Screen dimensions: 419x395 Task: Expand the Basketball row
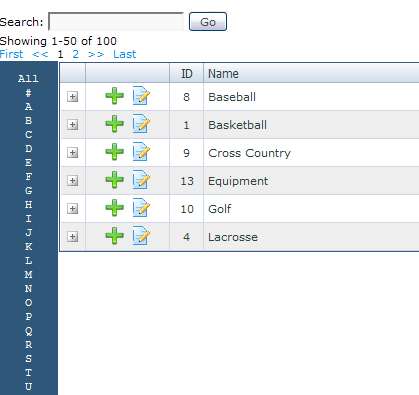point(72,125)
